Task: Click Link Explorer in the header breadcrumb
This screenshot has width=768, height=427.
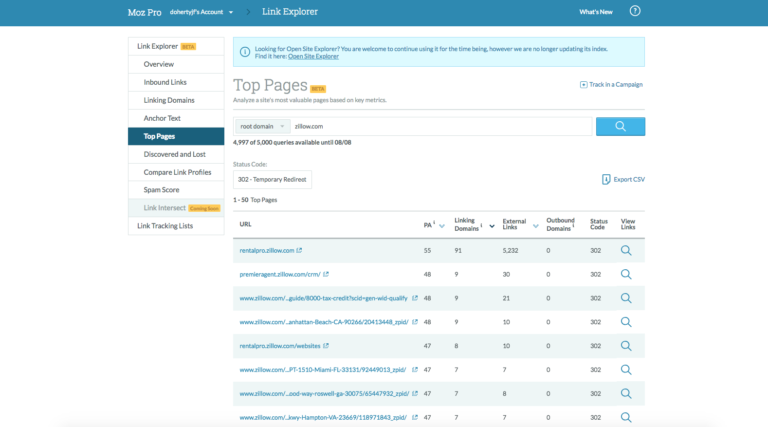Action: tap(289, 12)
